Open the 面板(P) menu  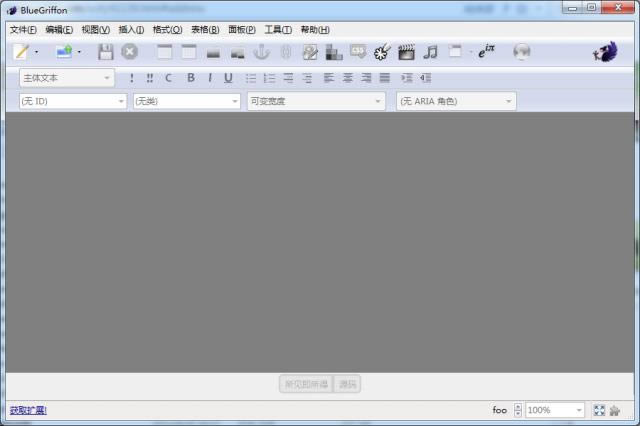242,30
